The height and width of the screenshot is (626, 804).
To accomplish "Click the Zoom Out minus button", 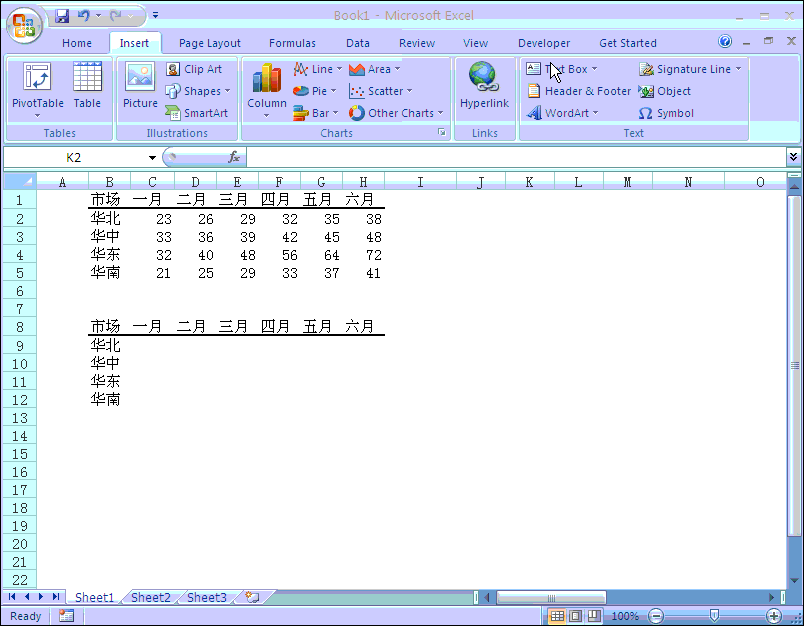I will point(656,616).
